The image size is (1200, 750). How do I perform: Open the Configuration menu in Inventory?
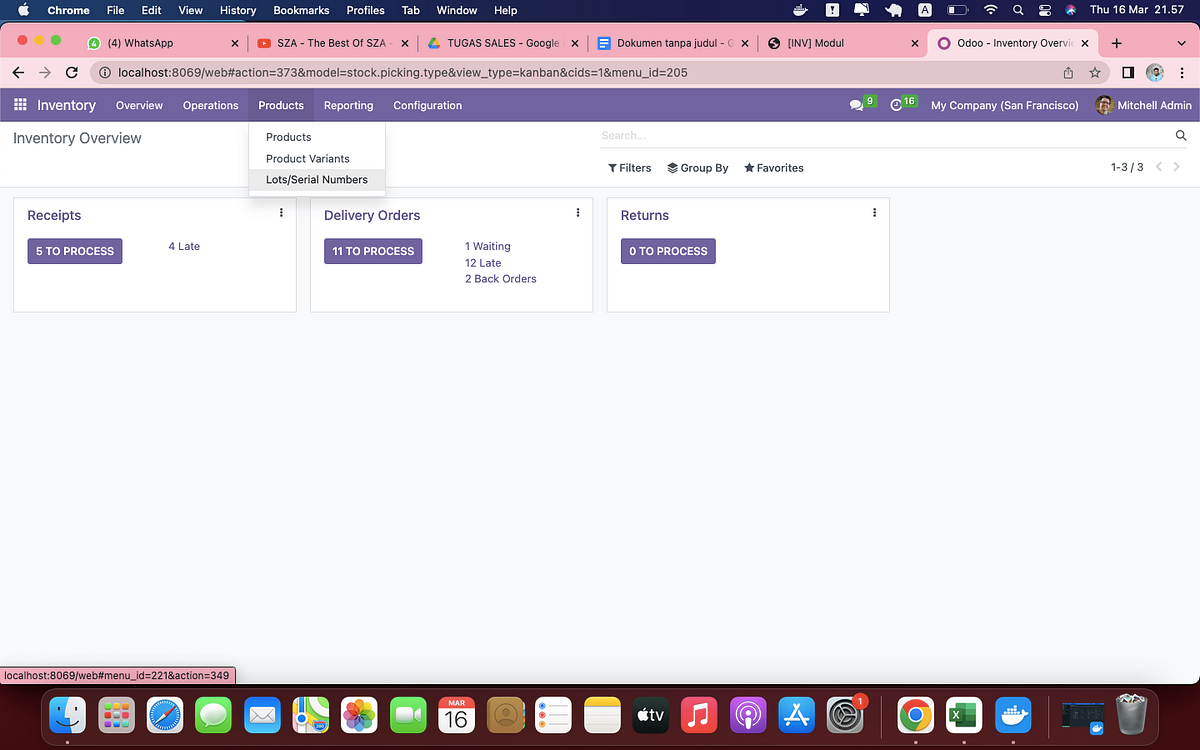tap(427, 105)
